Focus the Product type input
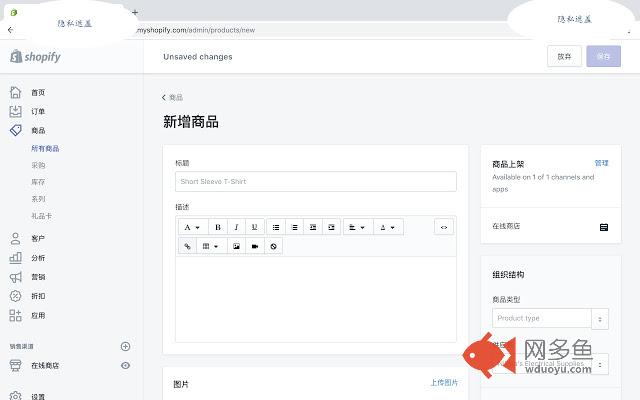 [542, 318]
